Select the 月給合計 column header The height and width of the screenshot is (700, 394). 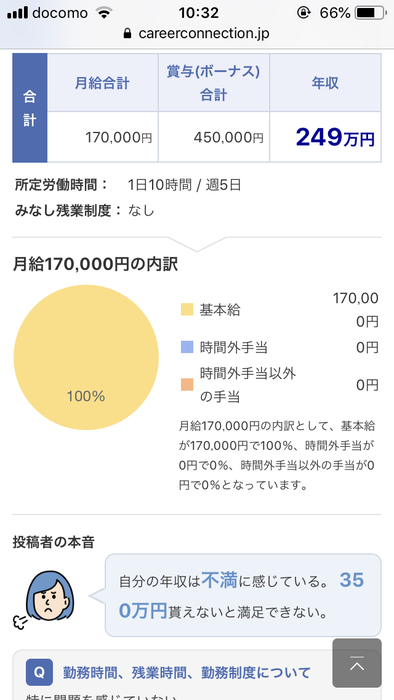(102, 83)
